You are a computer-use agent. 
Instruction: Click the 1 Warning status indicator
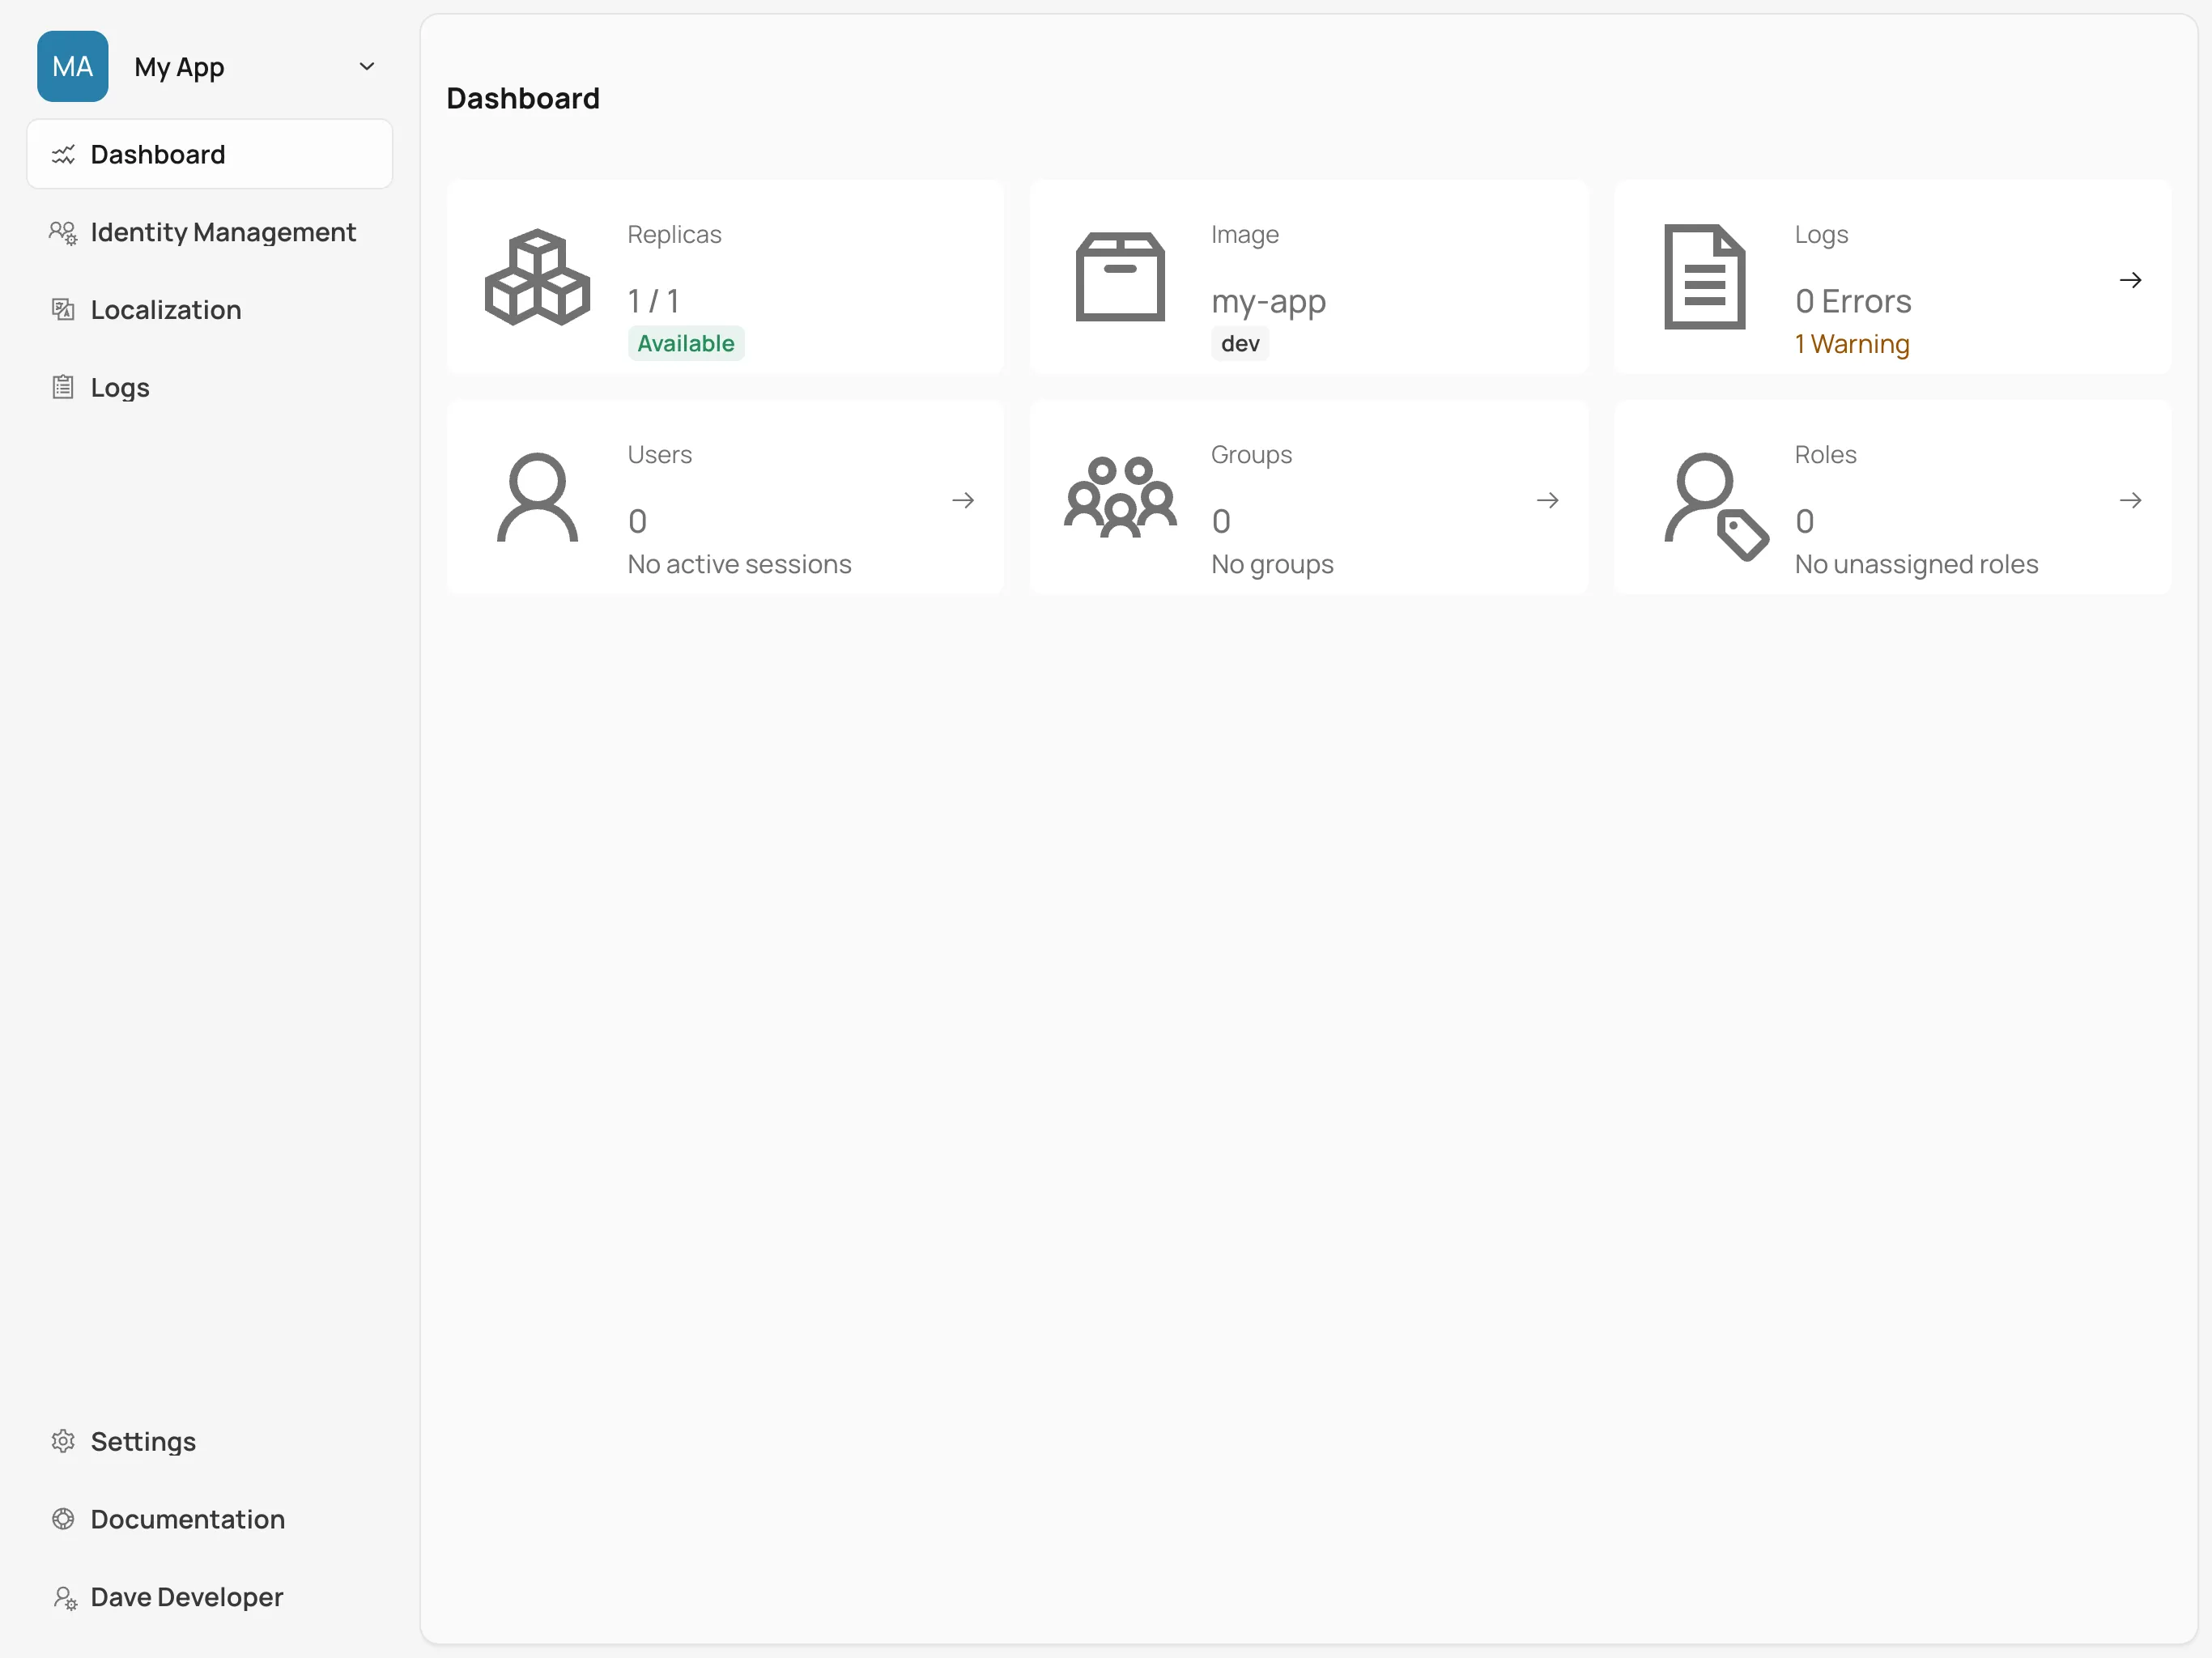[1853, 343]
